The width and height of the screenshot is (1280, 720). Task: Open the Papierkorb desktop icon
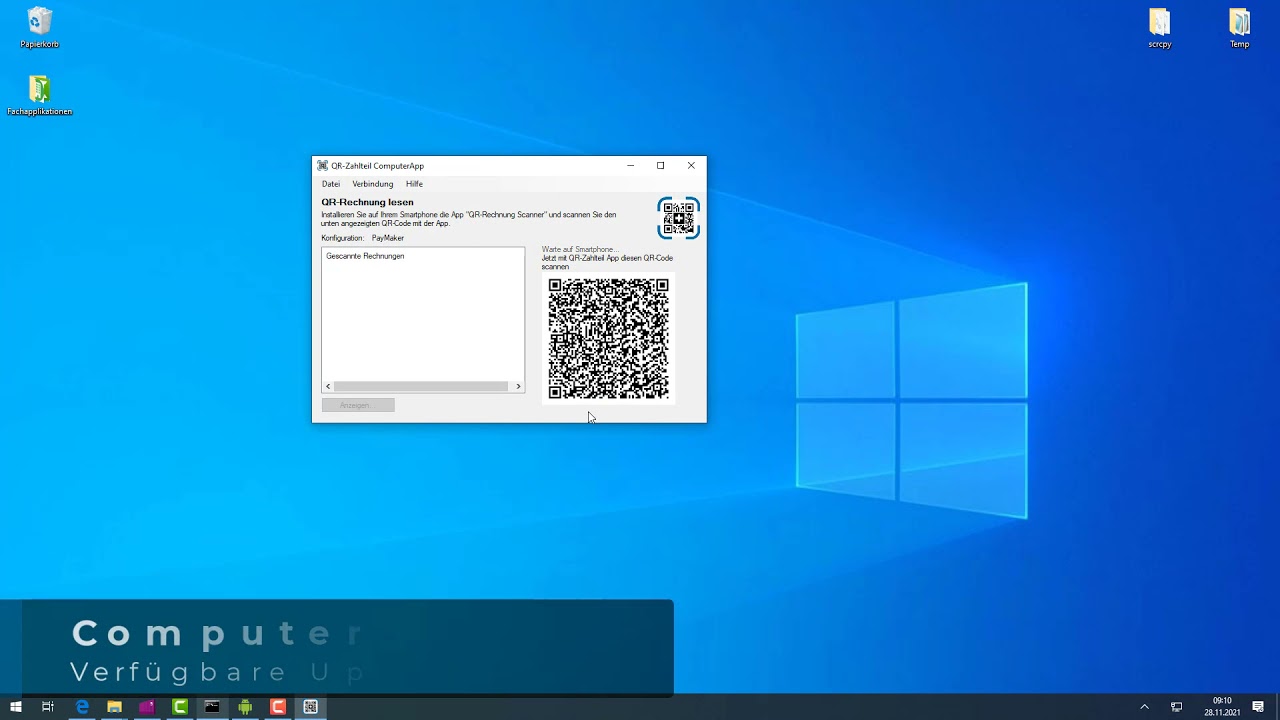40,28
